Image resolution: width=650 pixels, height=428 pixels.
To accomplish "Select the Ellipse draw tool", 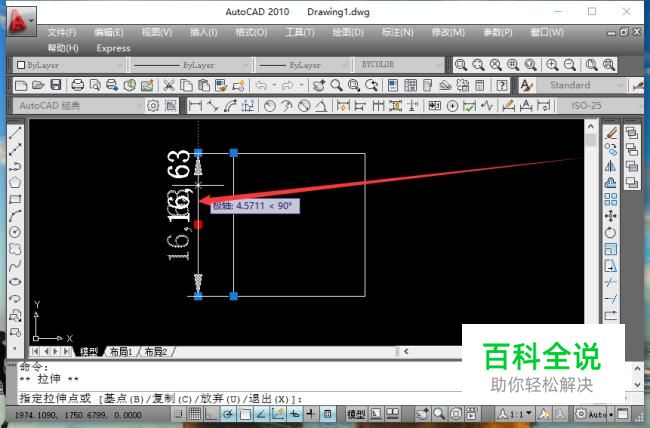I will pos(15,282).
